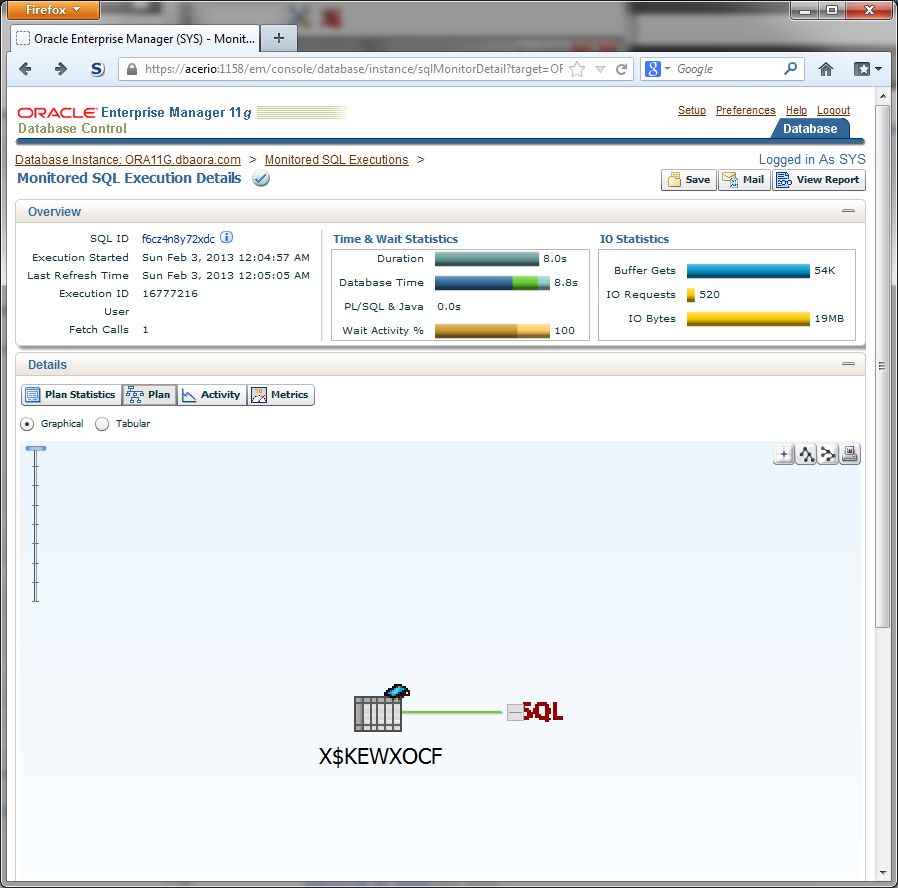Viewport: 898px width, 888px height.
Task: Select the Database tab
Action: (810, 129)
